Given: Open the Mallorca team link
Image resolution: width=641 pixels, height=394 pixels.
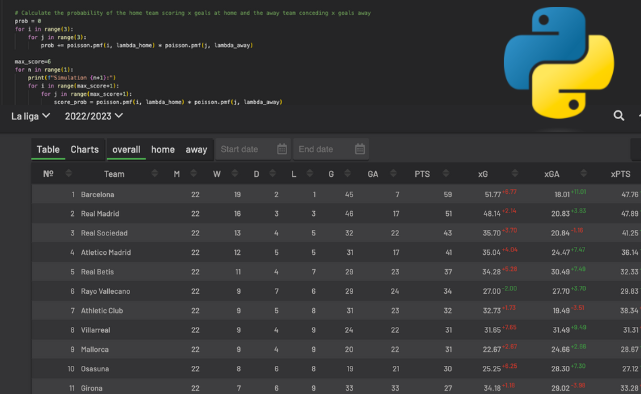Looking at the screenshot, I should click(x=94, y=349).
